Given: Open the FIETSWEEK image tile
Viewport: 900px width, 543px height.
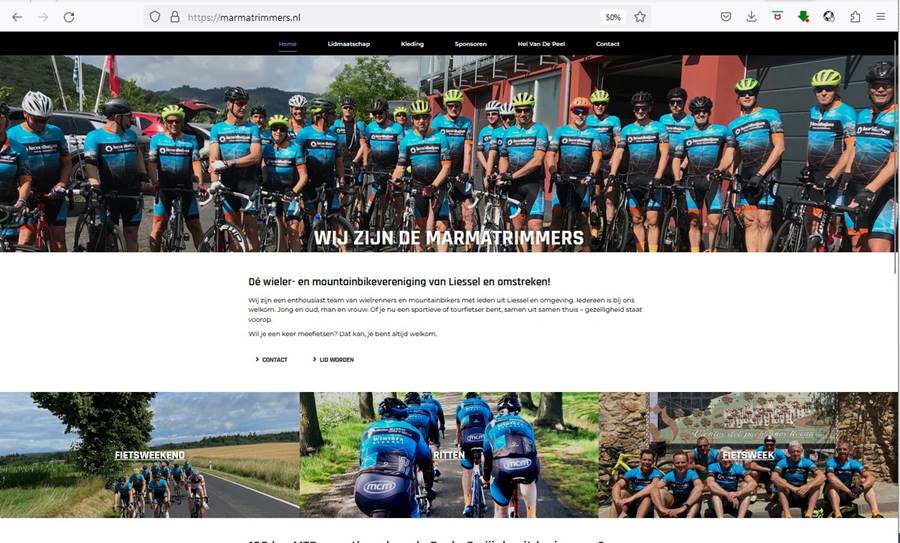Looking at the screenshot, I should click(748, 455).
